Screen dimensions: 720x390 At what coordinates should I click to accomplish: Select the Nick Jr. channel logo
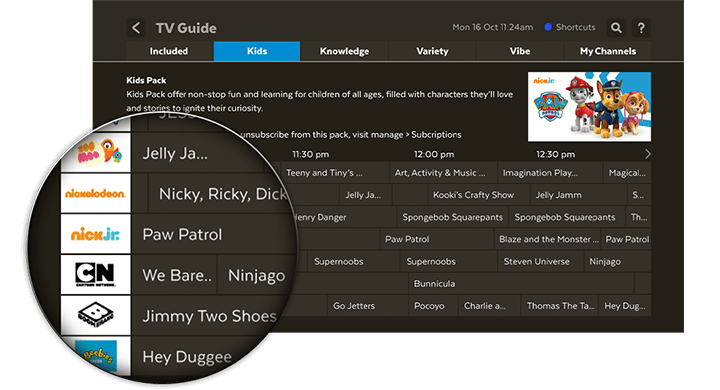point(96,234)
